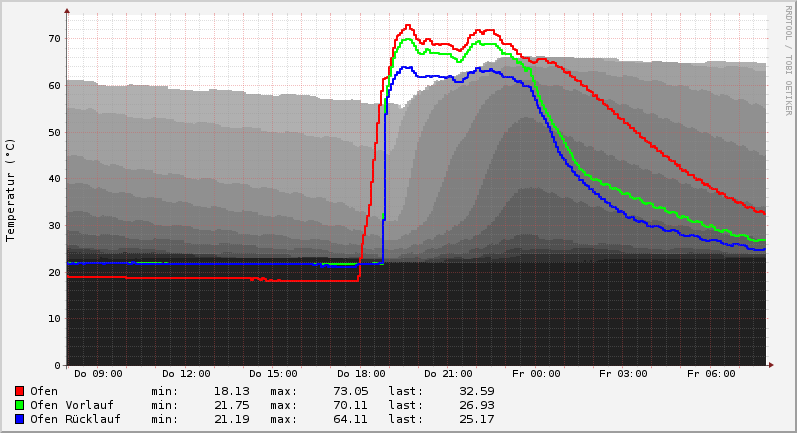Screen dimensions: 797x433
Task: Click the RRDTOOL / TOBI OETIKER watermark
Action: [x=788, y=59]
